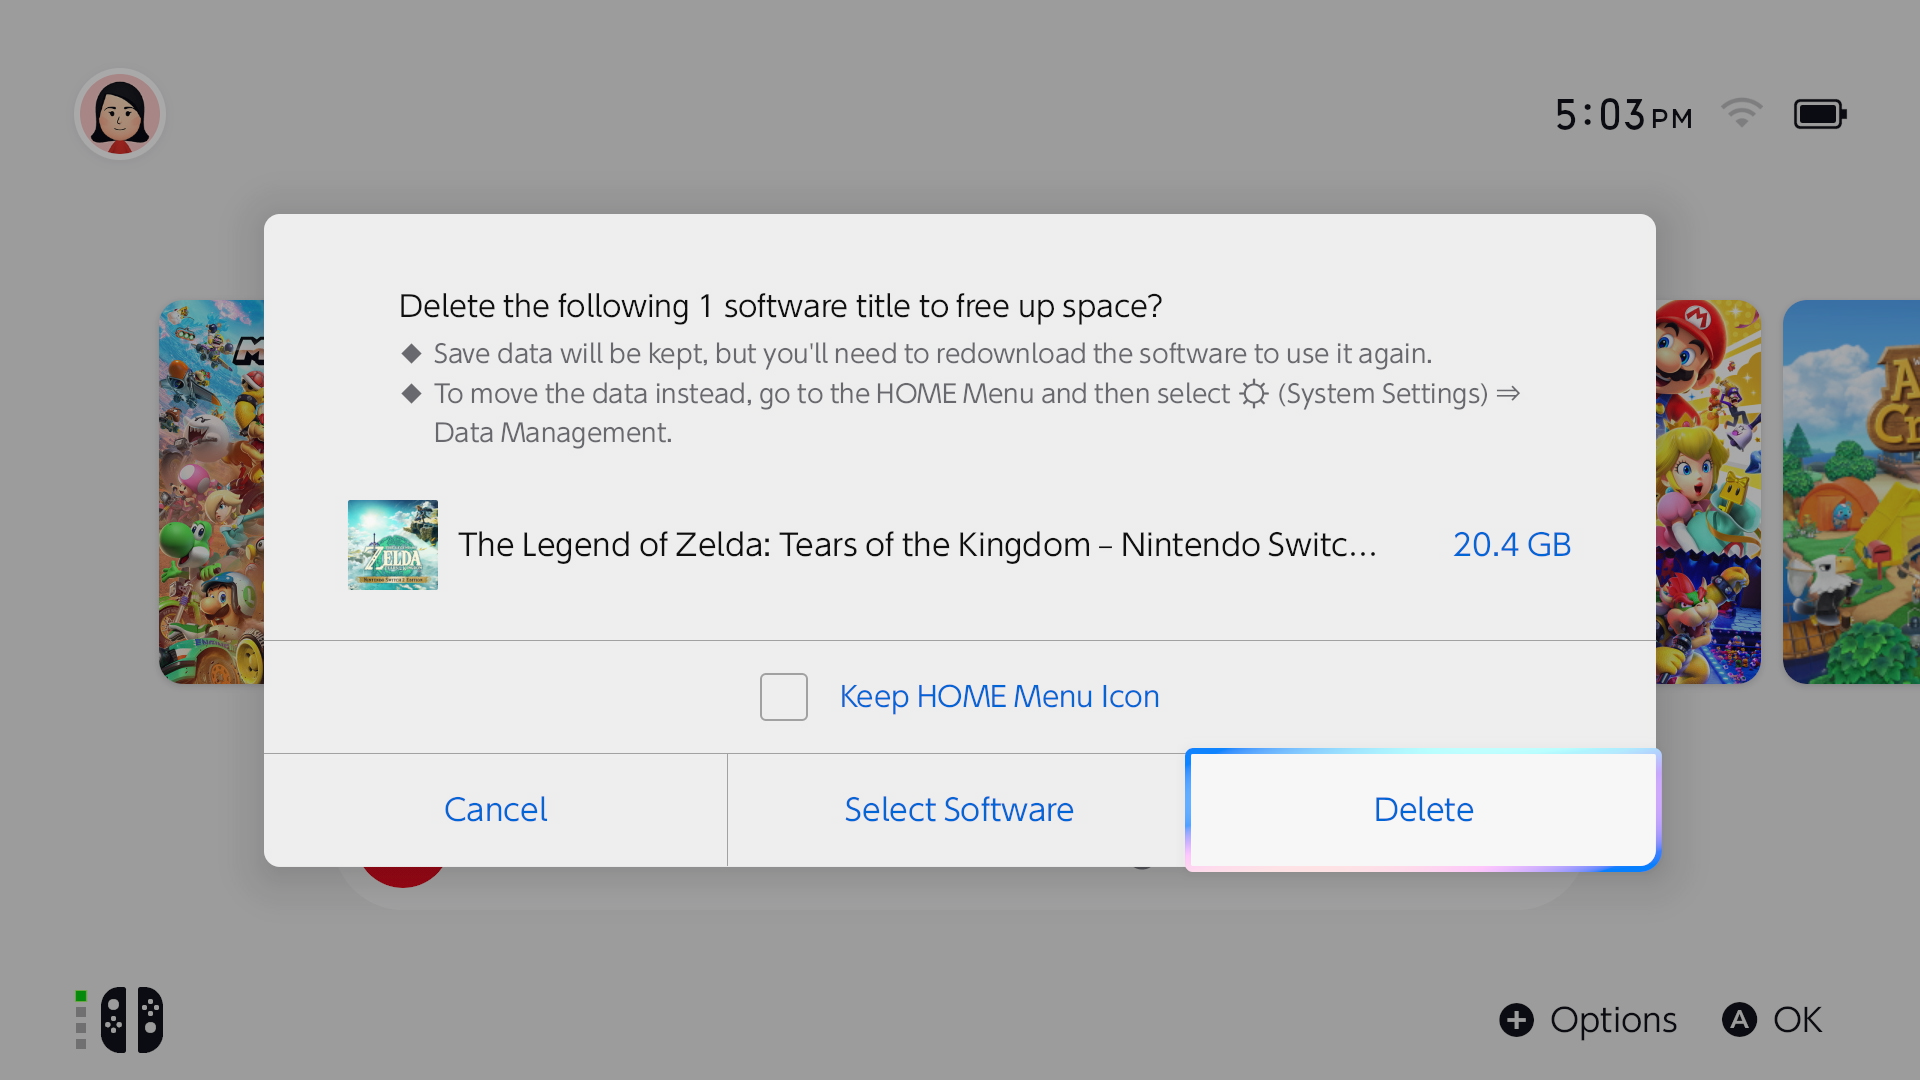Click the Keep HOME Menu Icon label
This screenshot has height=1080, width=1920.
click(x=999, y=696)
